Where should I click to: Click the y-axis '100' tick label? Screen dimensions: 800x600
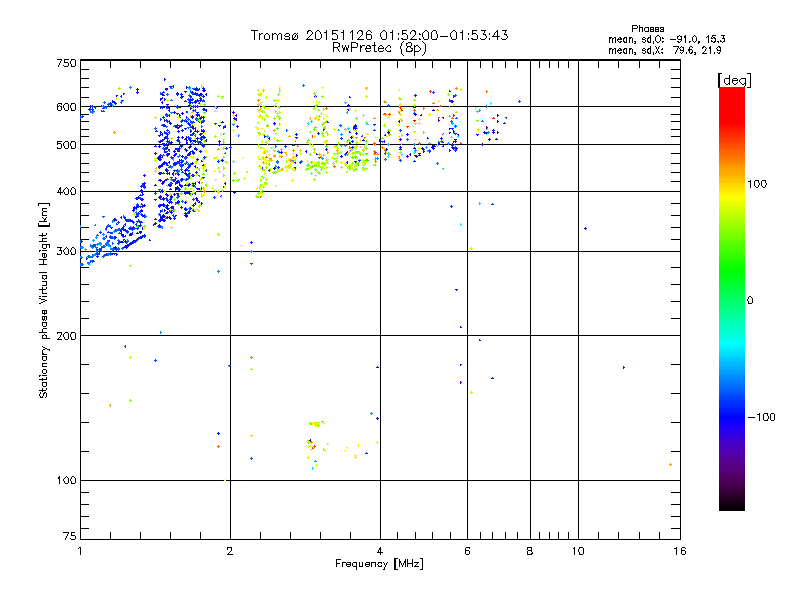66,481
